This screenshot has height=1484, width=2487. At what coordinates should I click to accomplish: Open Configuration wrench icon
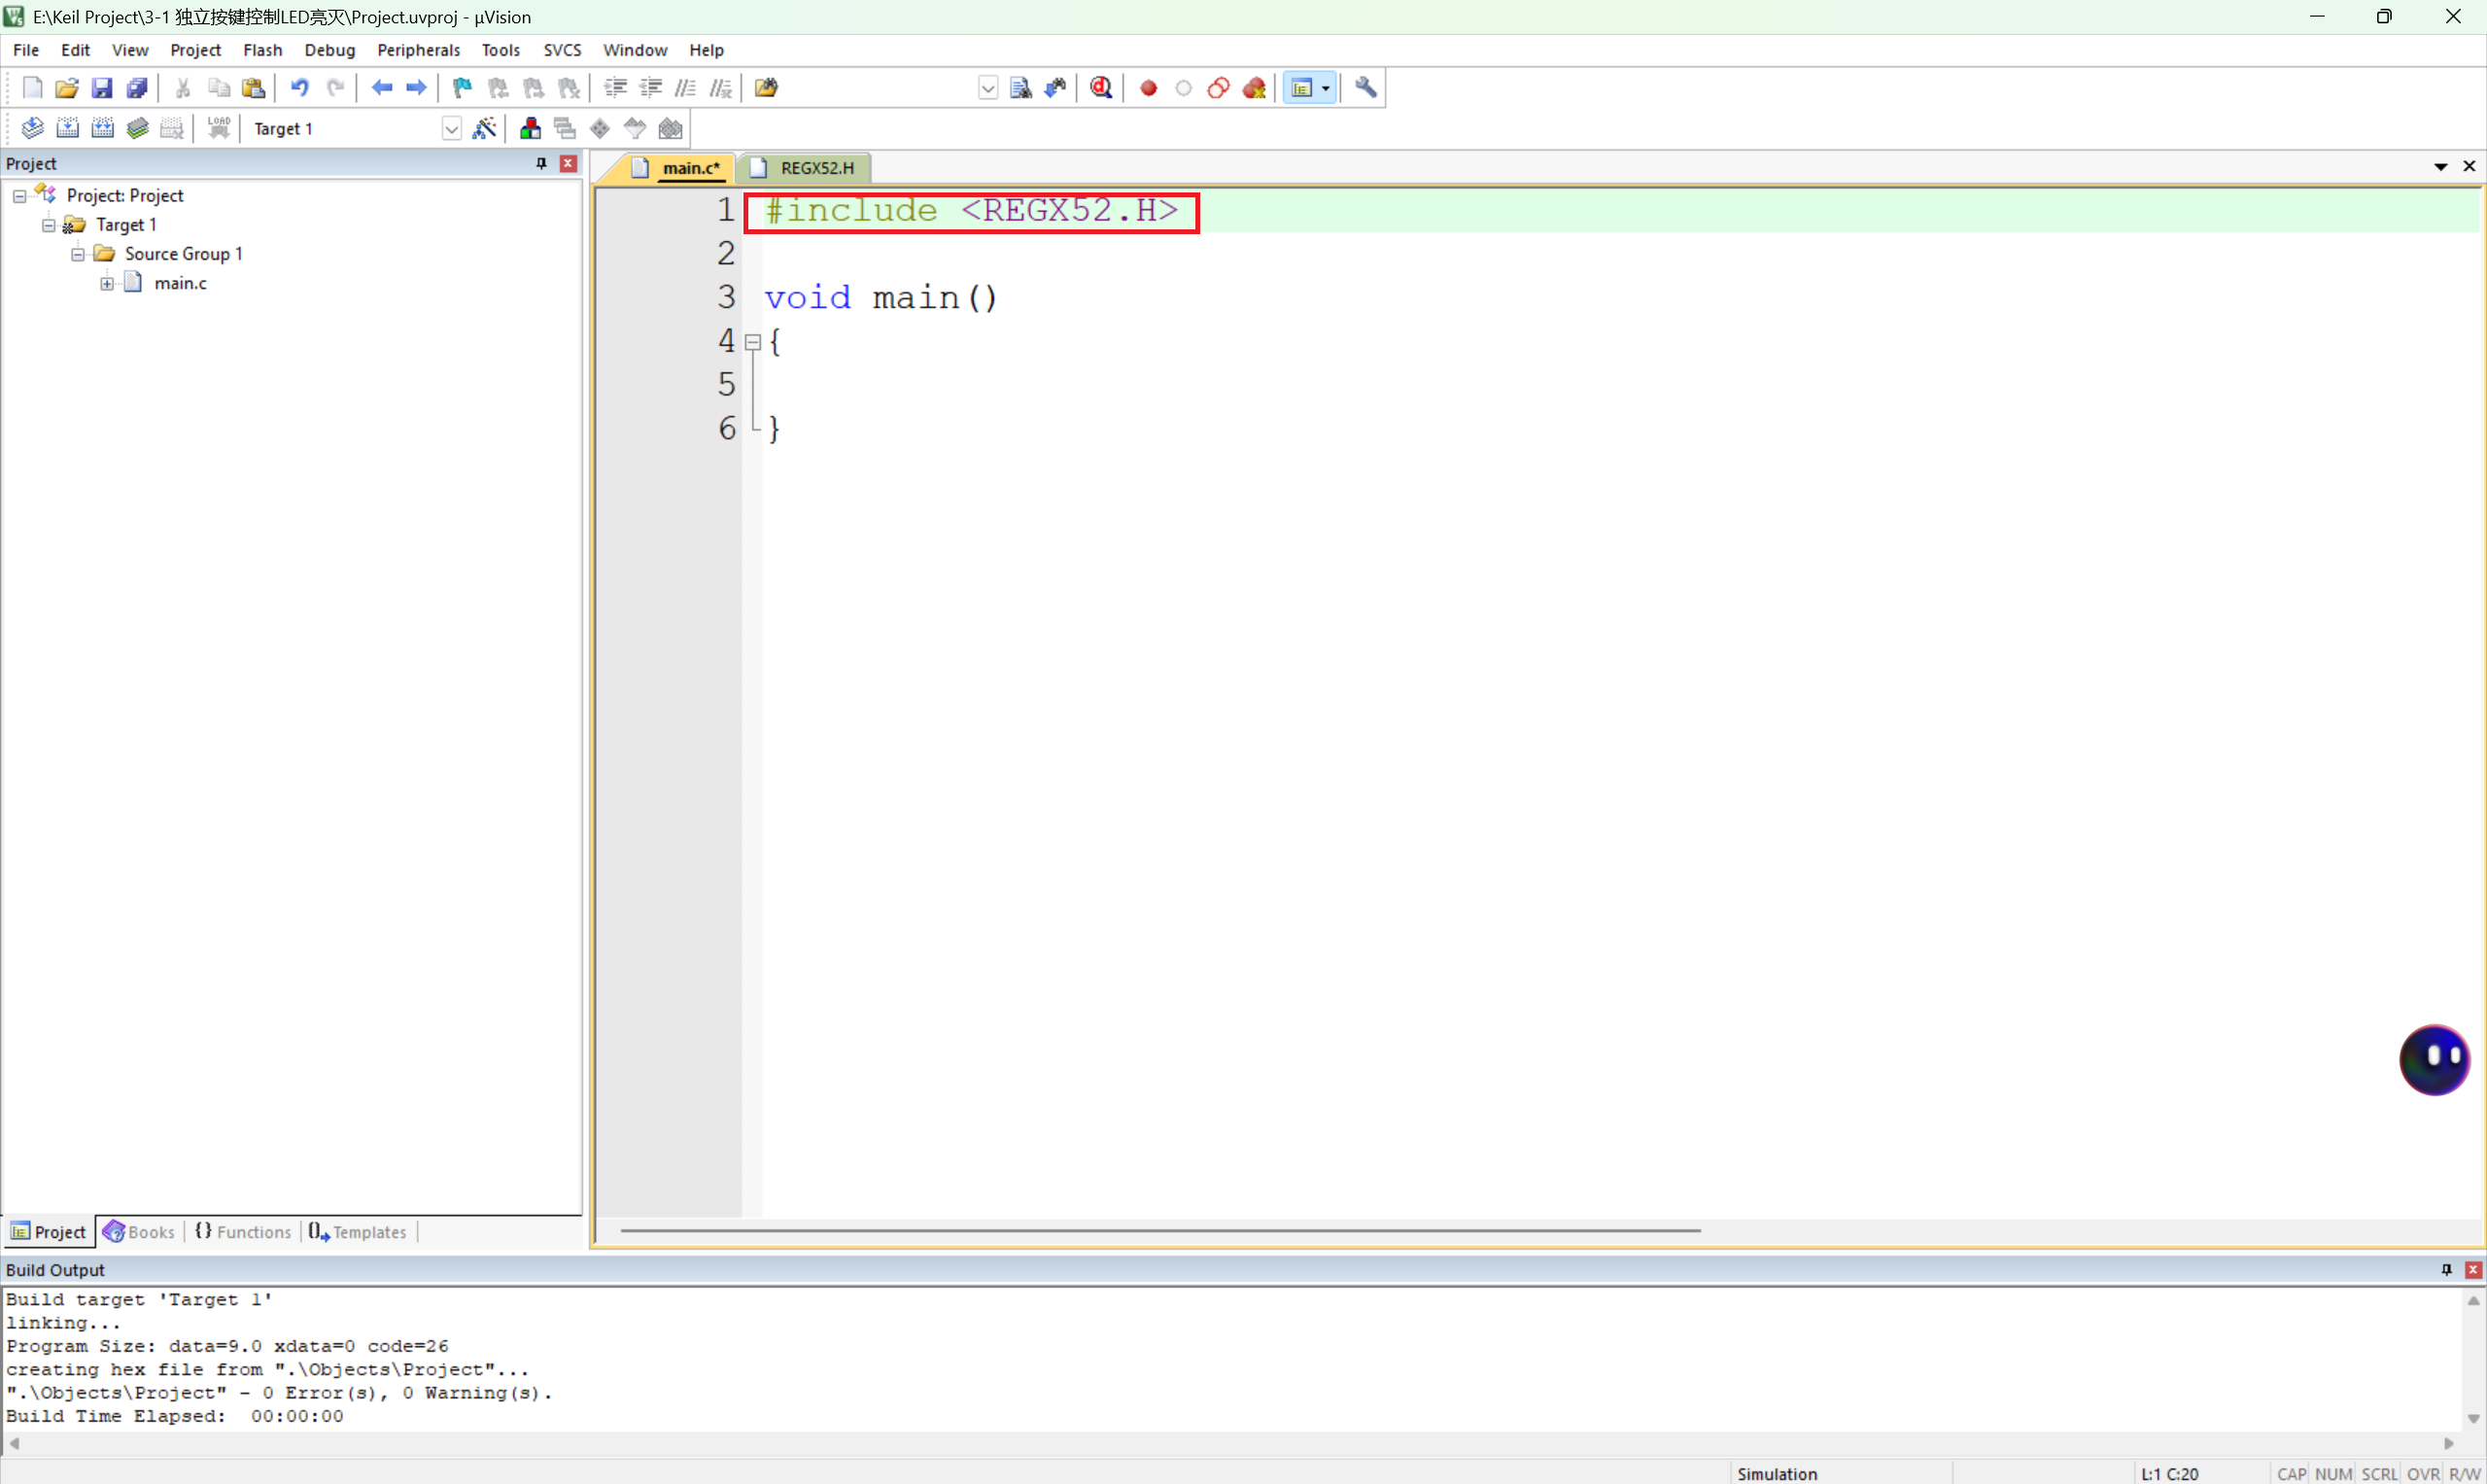(1366, 88)
